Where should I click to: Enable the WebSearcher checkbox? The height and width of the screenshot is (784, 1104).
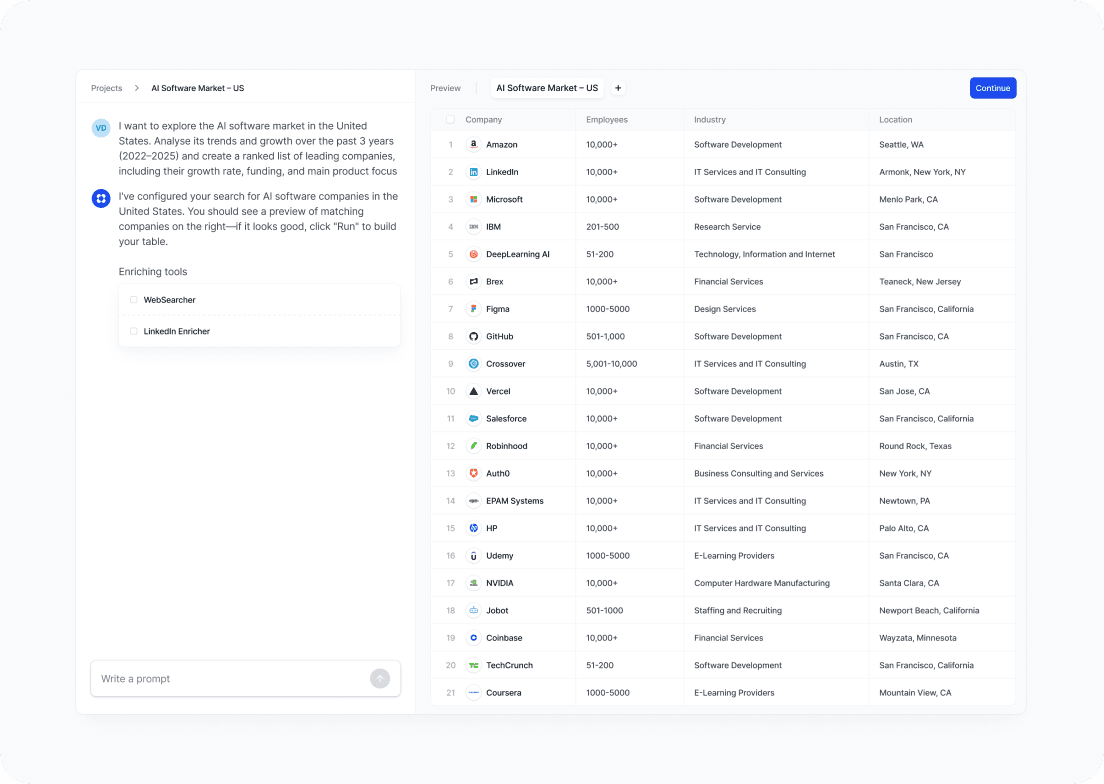[134, 300]
